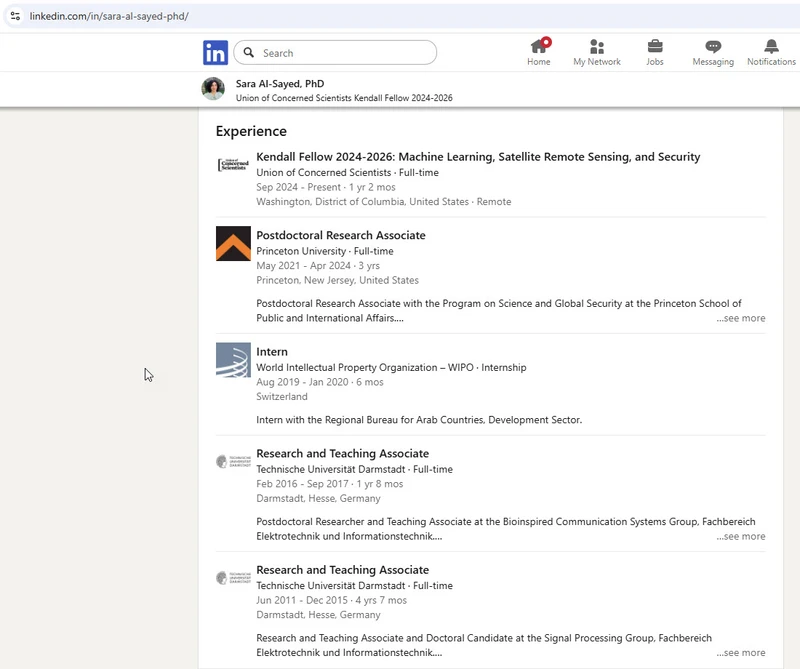Click Union of Concerned Scientists · Full-time

pyautogui.click(x=347, y=172)
